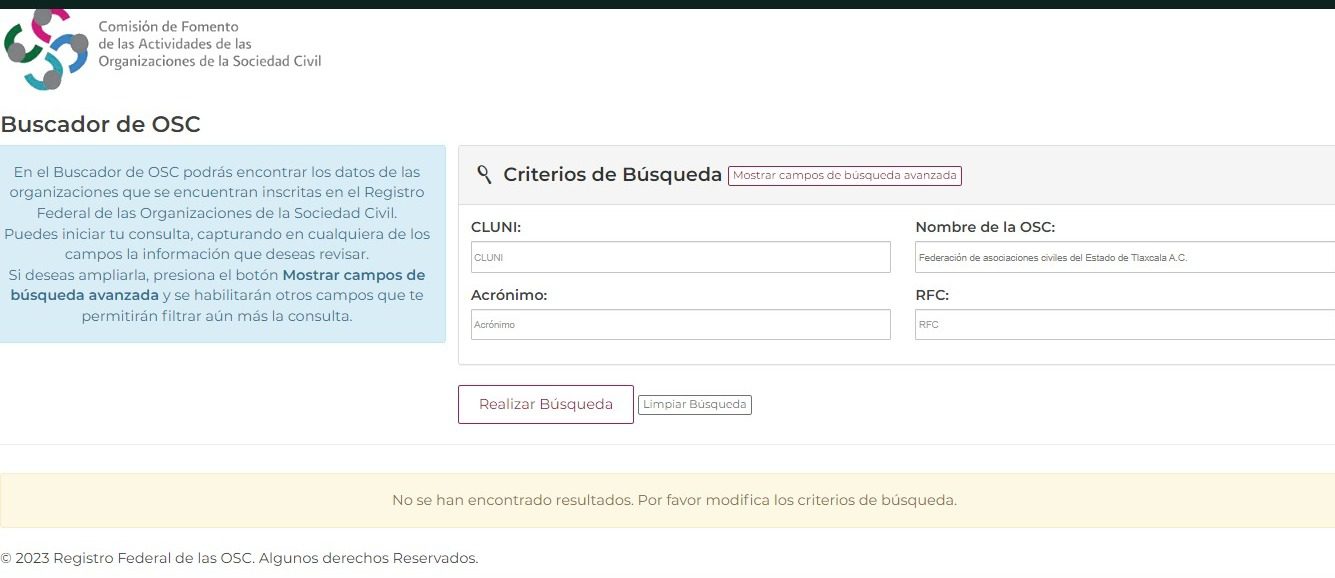Image resolution: width=1335 pixels, height=578 pixels.
Task: Click the Buscador de OSC page heading
Action: click(x=100, y=124)
